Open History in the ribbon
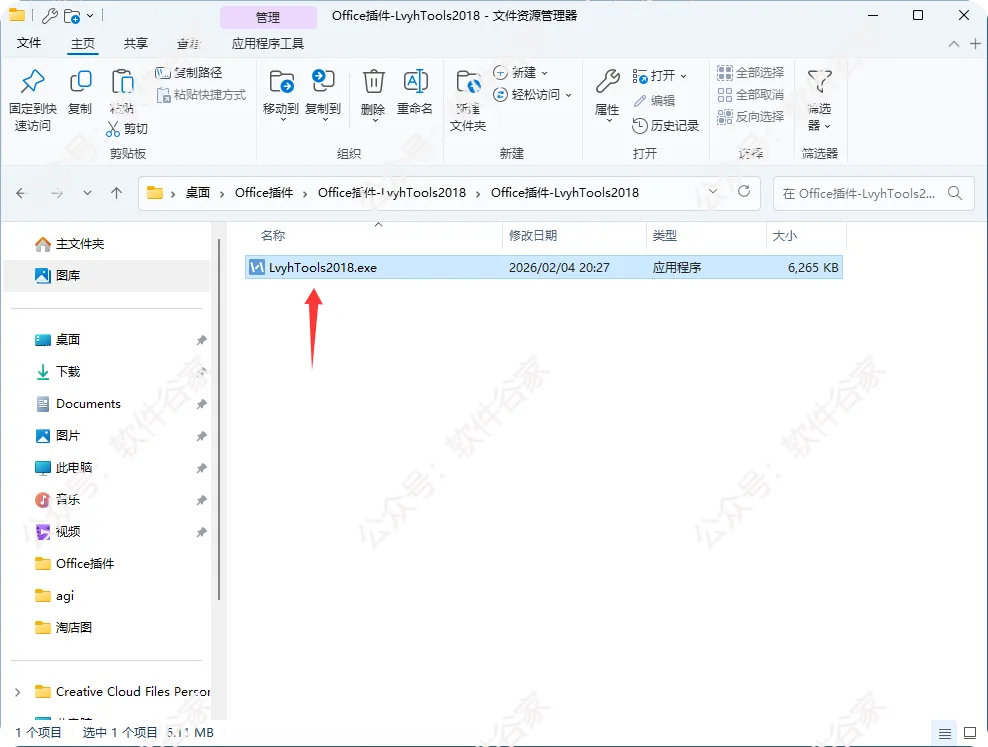Image resolution: width=988 pixels, height=747 pixels. coord(665,125)
